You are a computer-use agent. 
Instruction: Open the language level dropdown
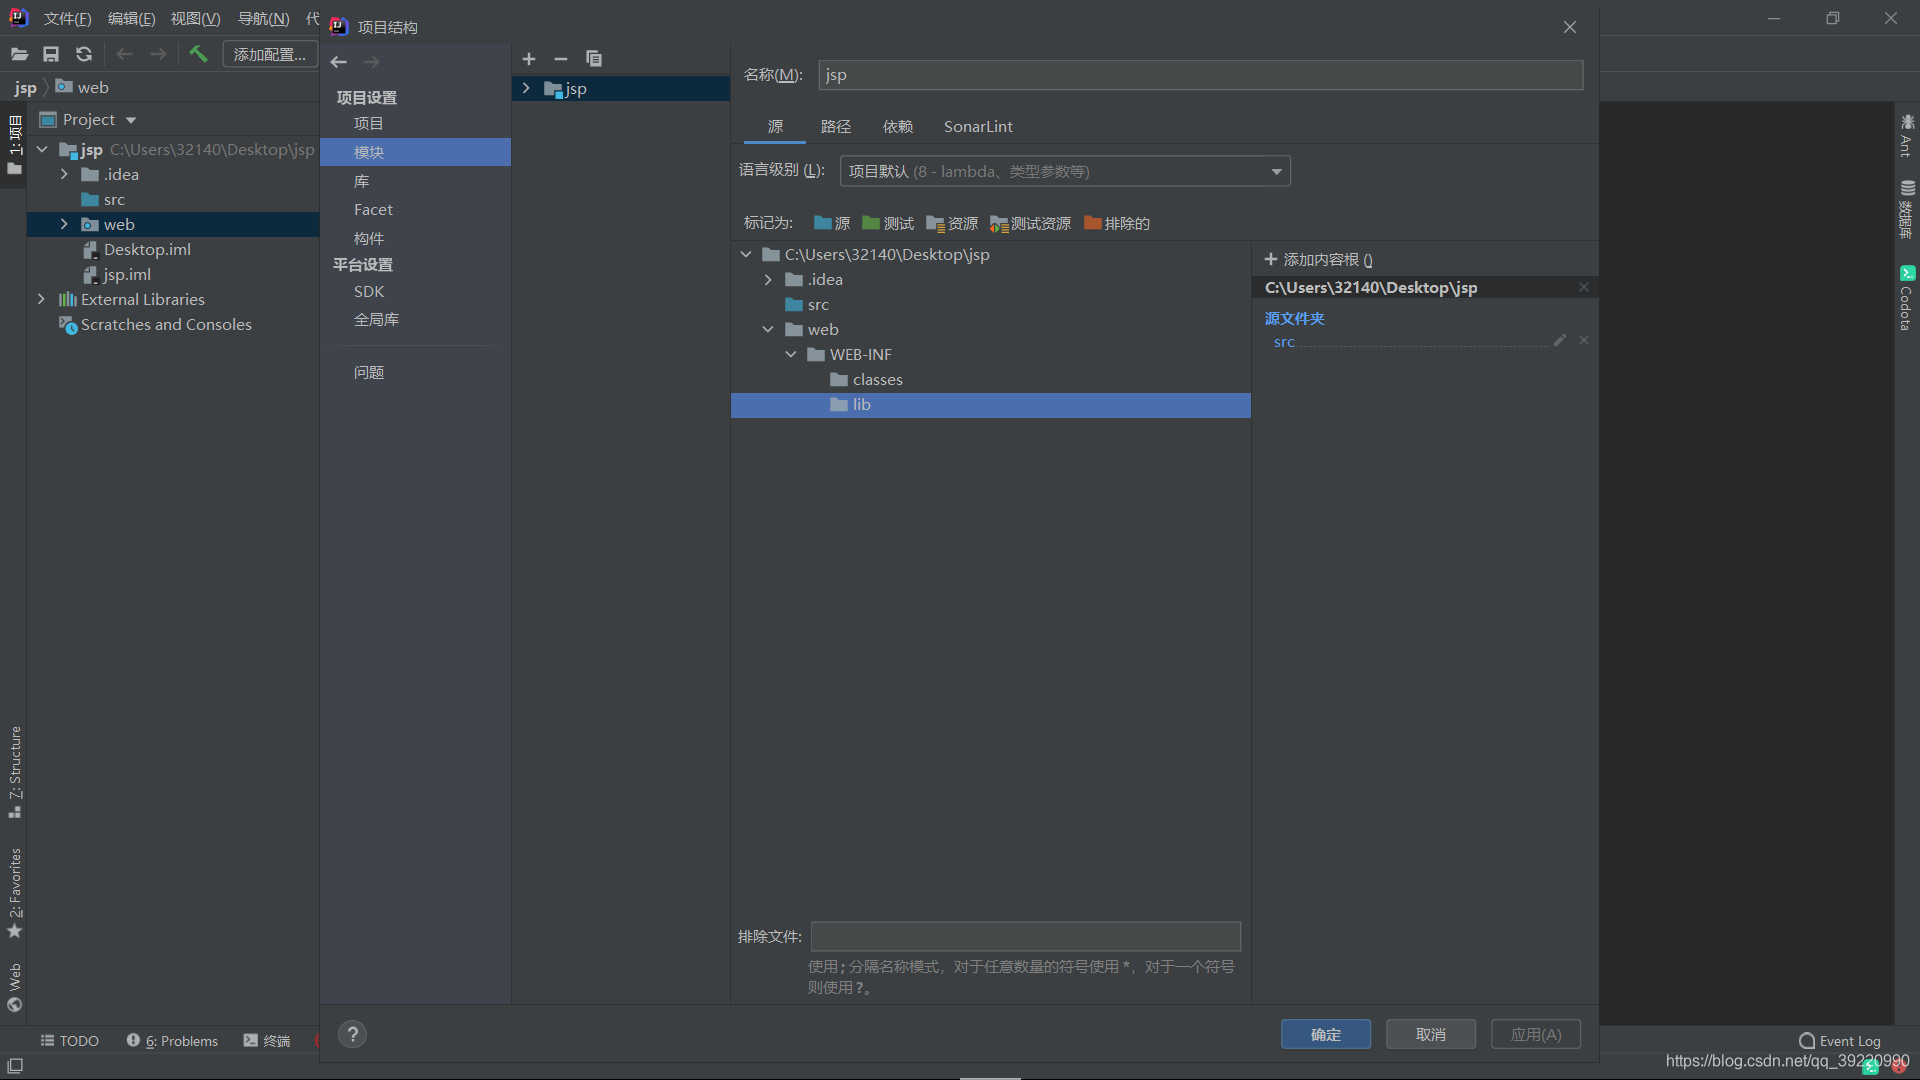pyautogui.click(x=1065, y=171)
